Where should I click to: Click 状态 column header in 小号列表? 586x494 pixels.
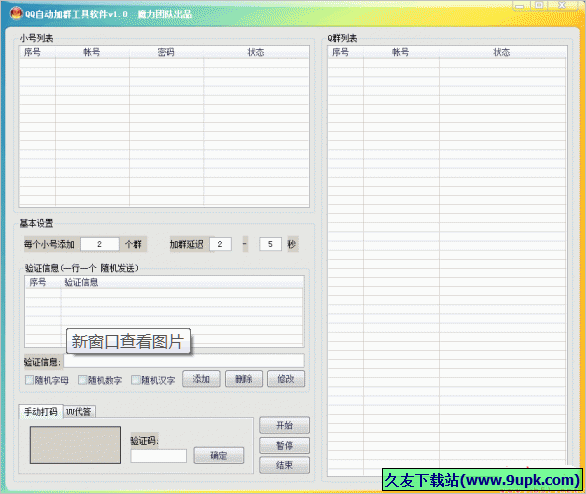coord(256,52)
